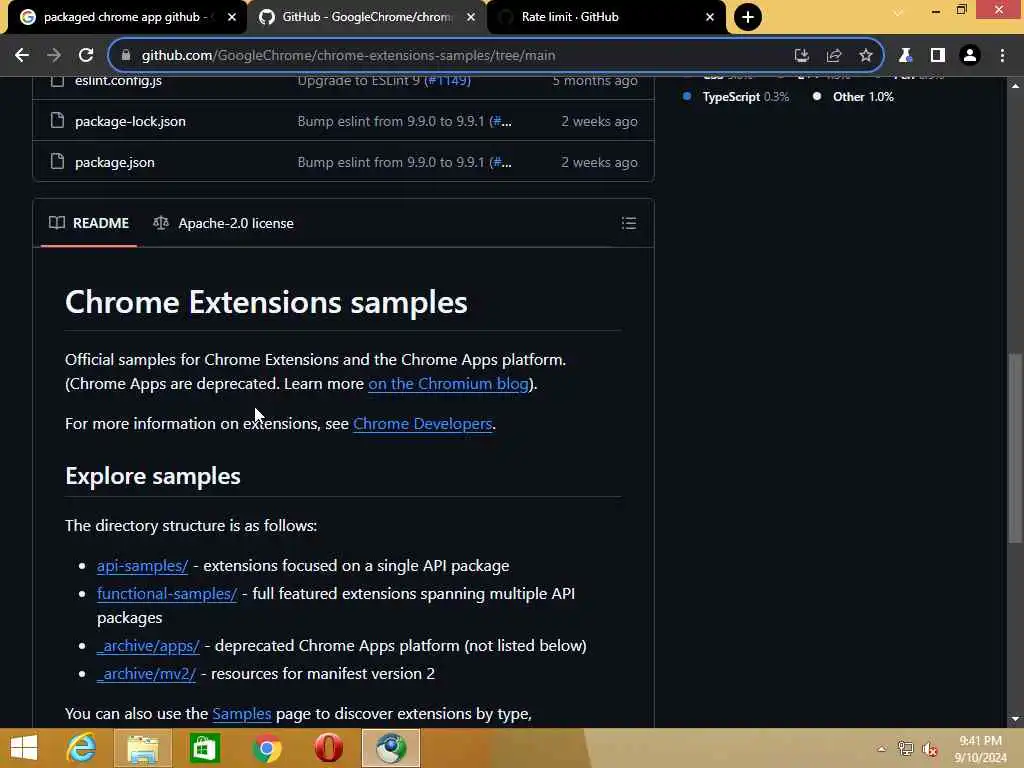1024x768 pixels.
Task: Switch to Apache-2.0 license tab
Action: (x=223, y=223)
